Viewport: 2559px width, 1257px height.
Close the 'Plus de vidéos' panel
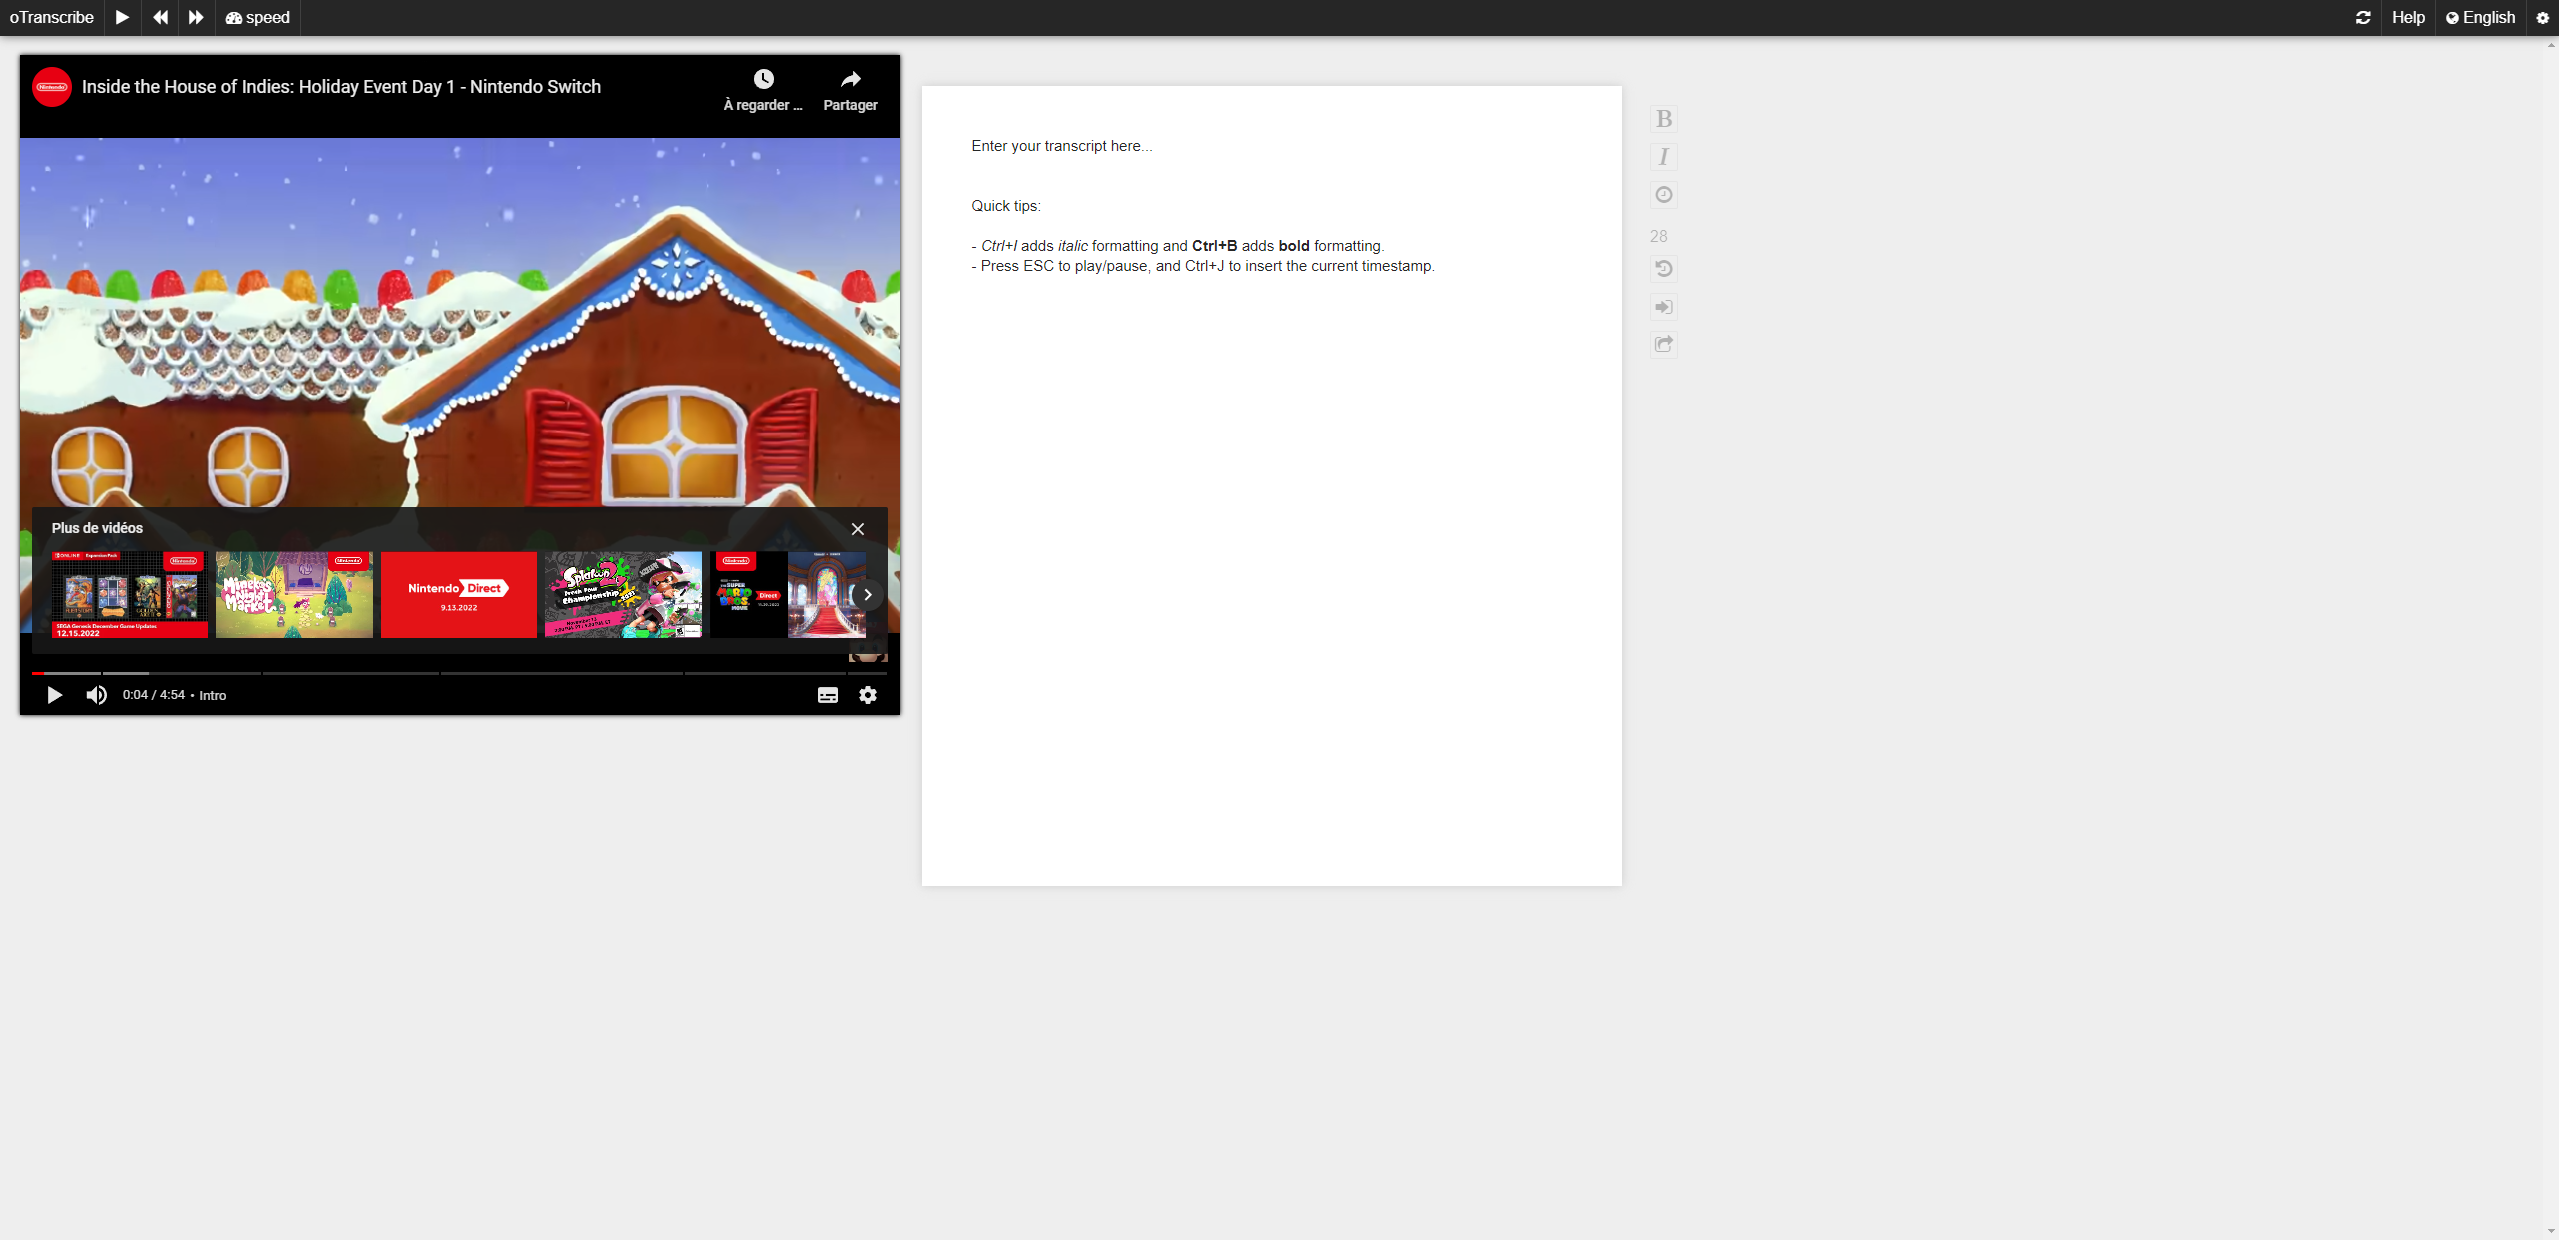click(858, 529)
